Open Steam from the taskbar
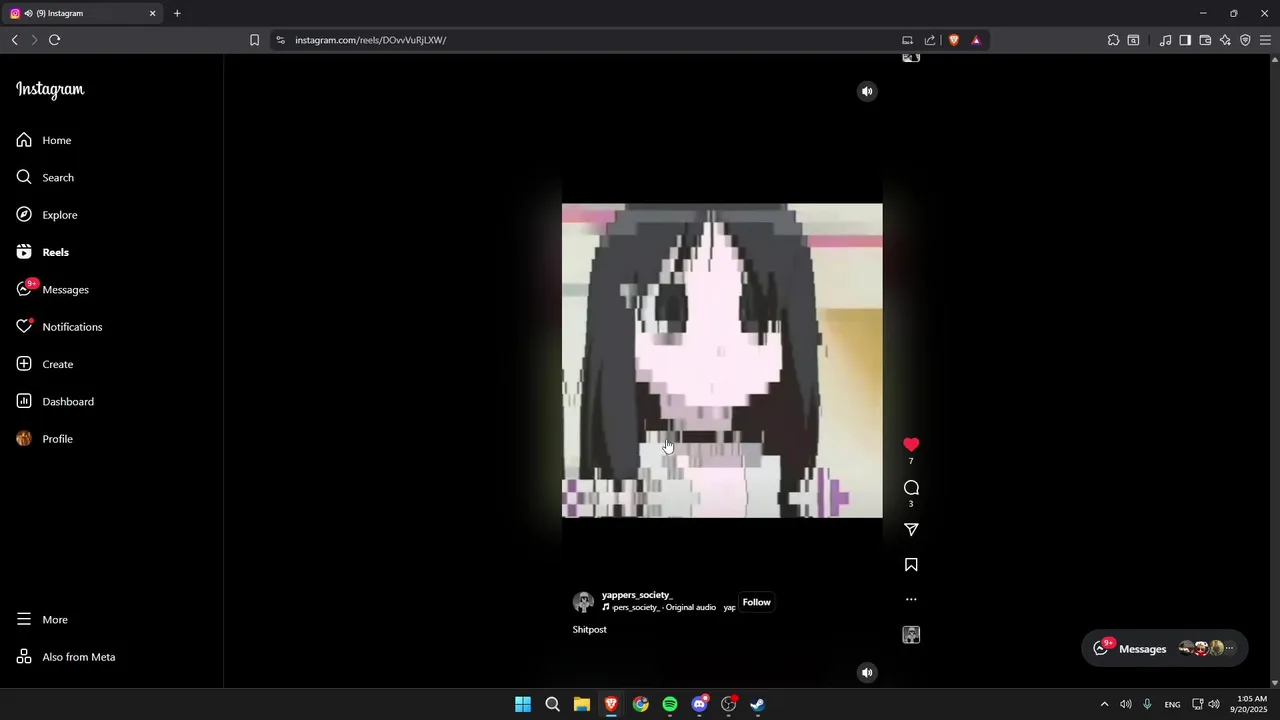This screenshot has width=1280, height=720. coord(758,704)
